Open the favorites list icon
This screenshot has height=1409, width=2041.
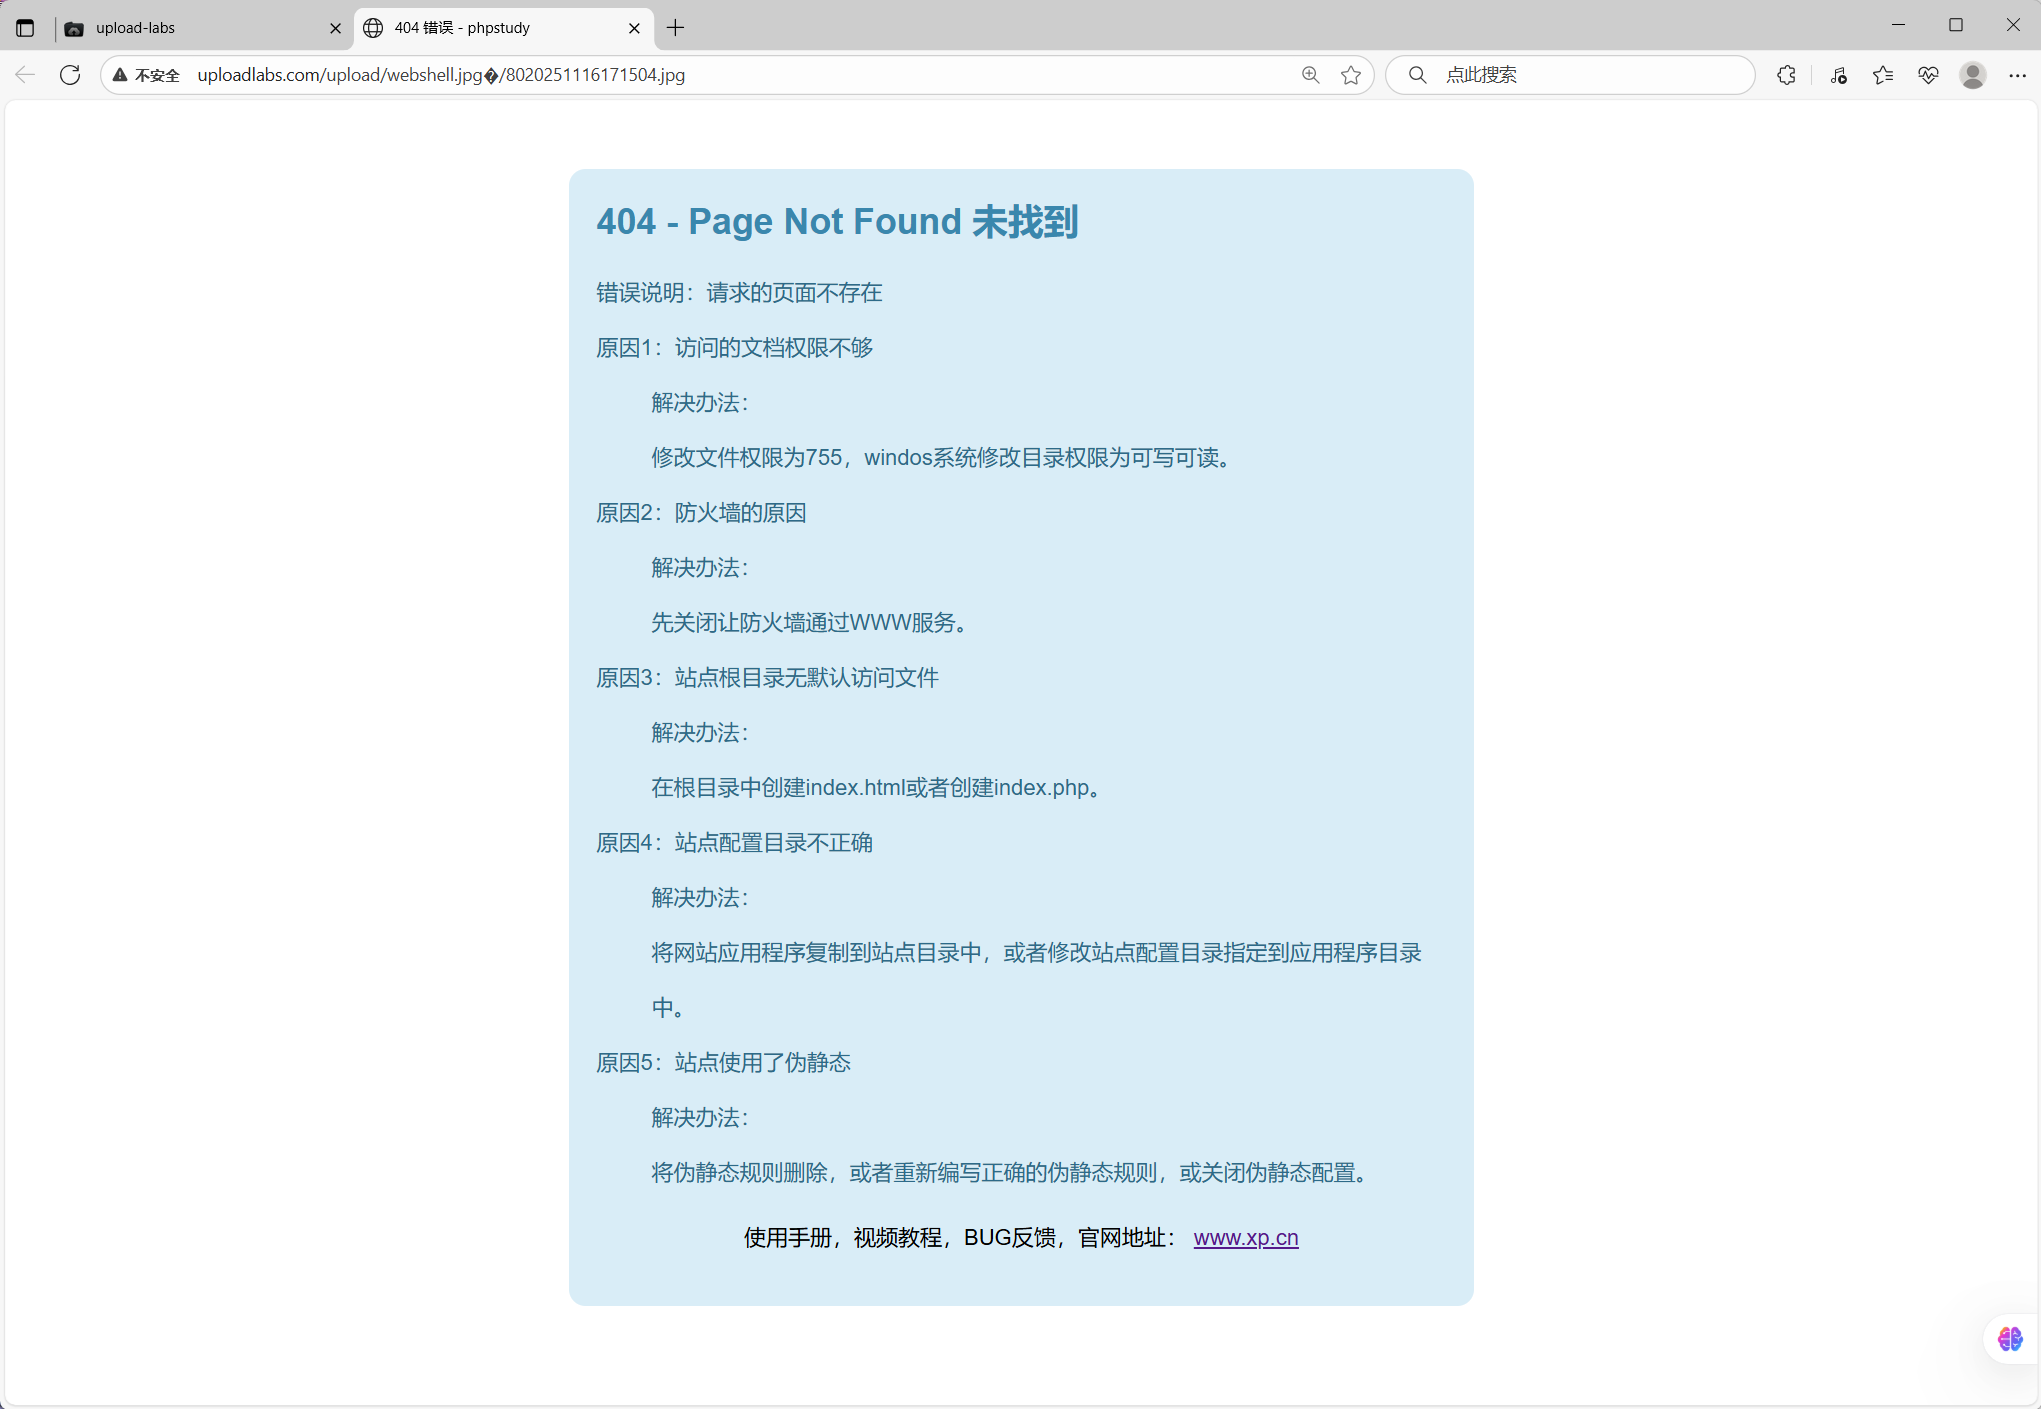1883,75
